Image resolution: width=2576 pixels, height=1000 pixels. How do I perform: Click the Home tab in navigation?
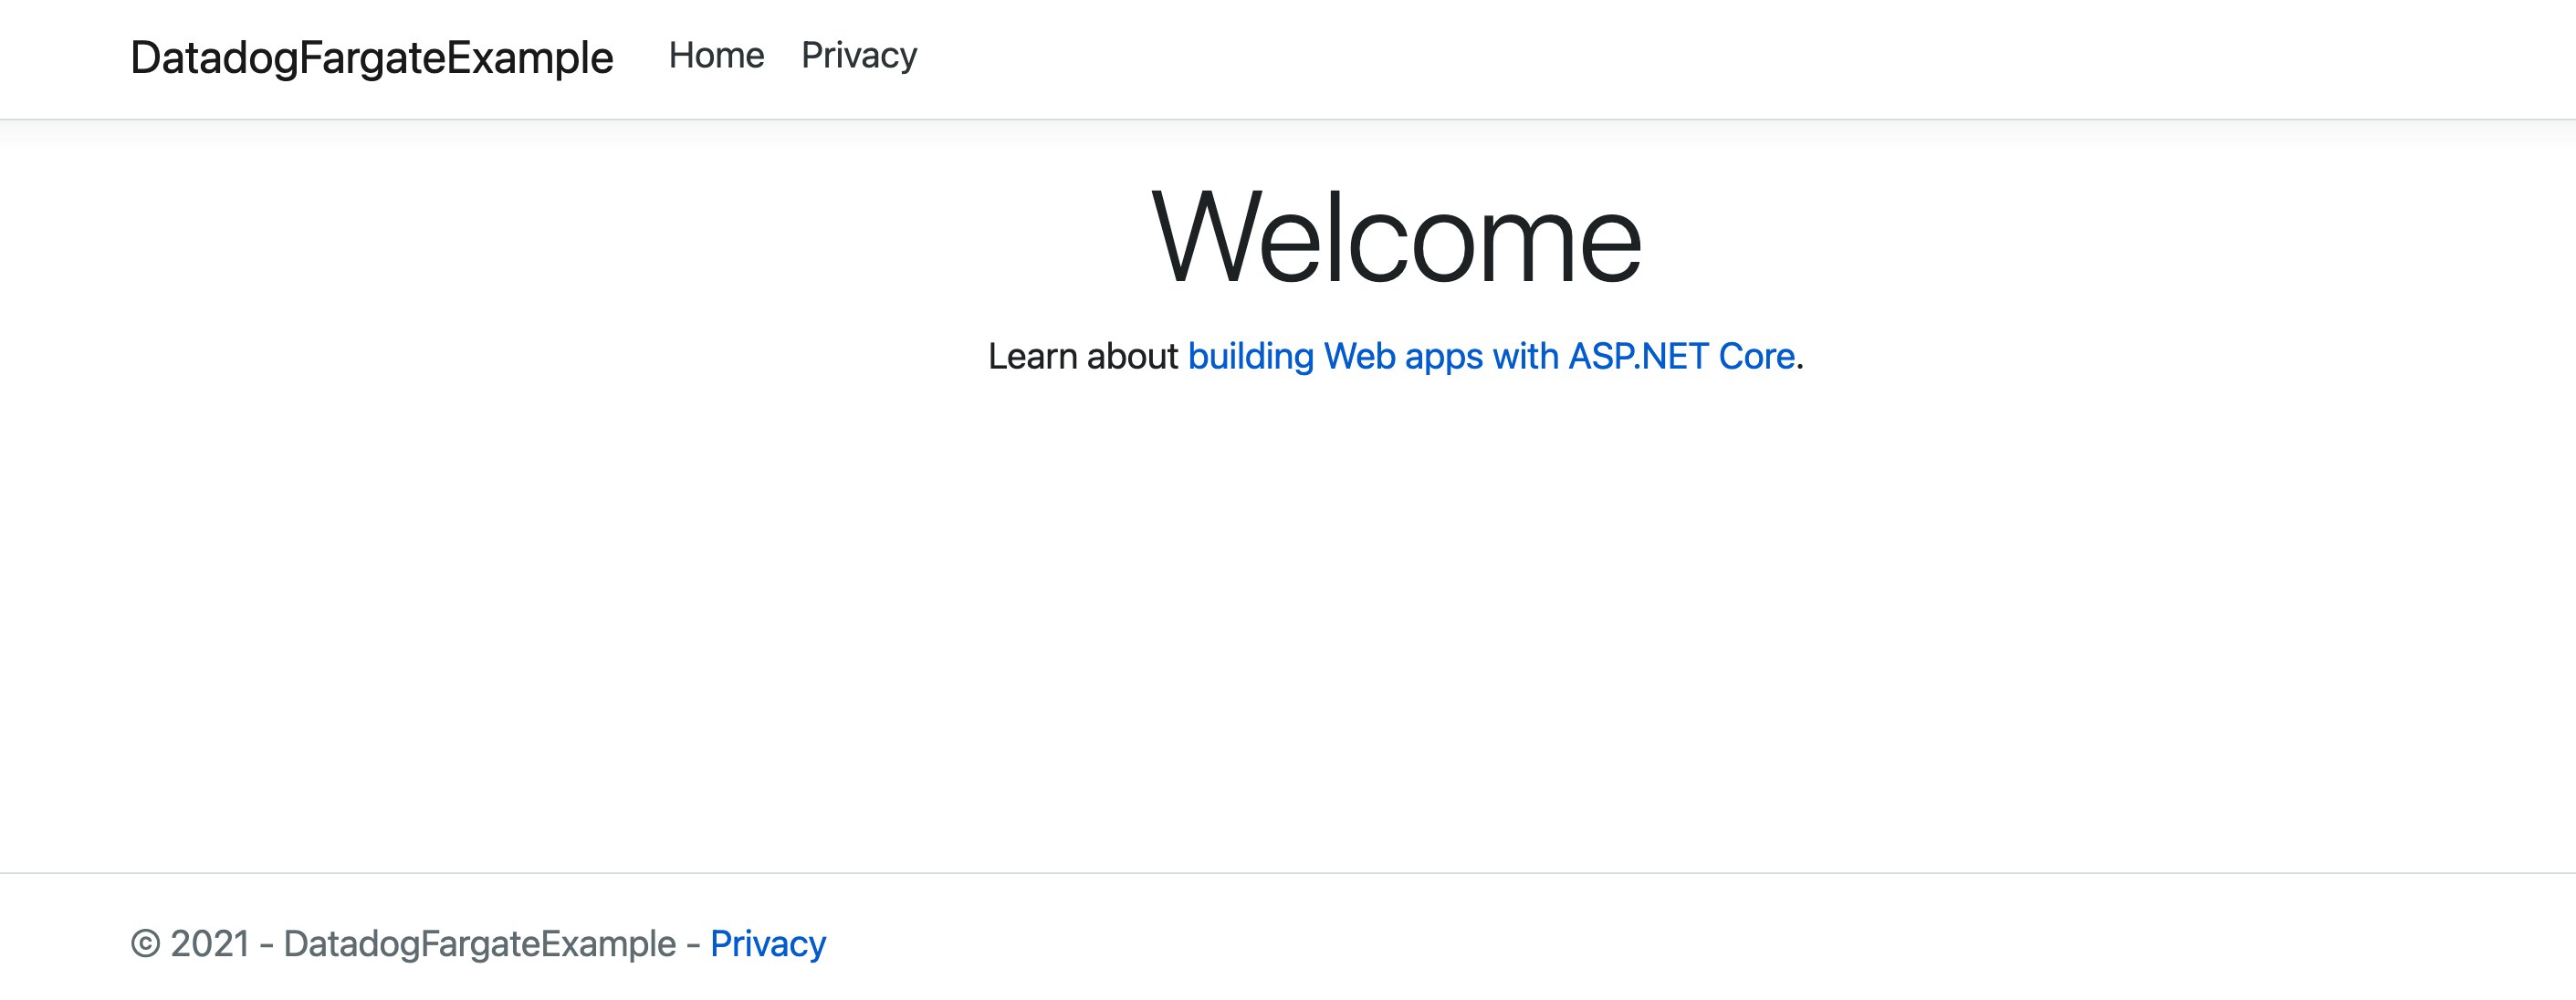(x=716, y=55)
